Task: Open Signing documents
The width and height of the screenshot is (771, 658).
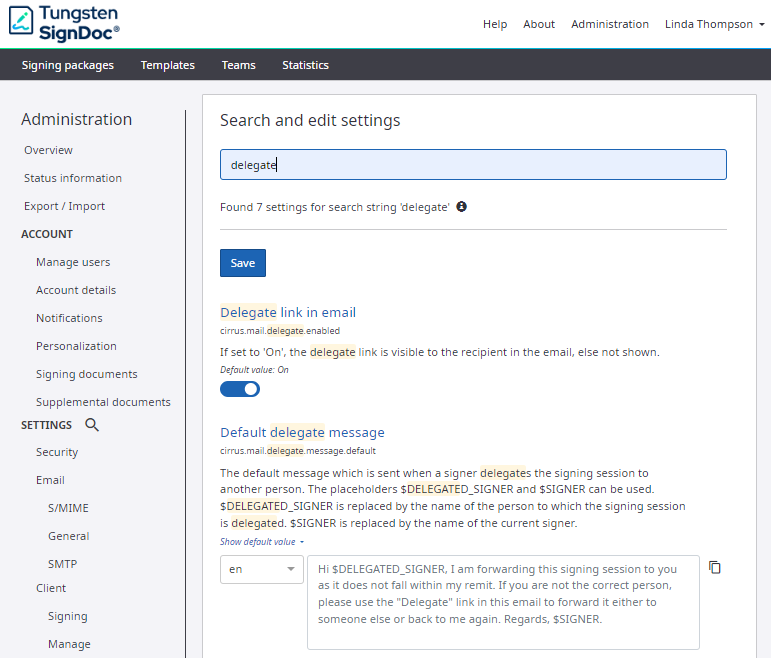Action: pyautogui.click(x=87, y=374)
